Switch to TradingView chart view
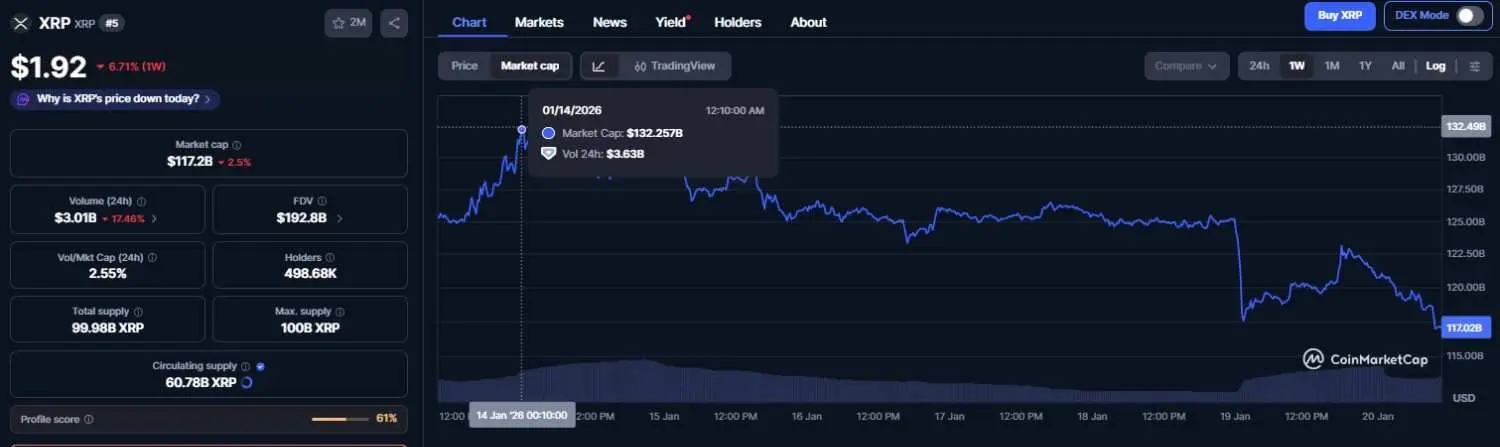This screenshot has width=1500, height=447. click(674, 66)
